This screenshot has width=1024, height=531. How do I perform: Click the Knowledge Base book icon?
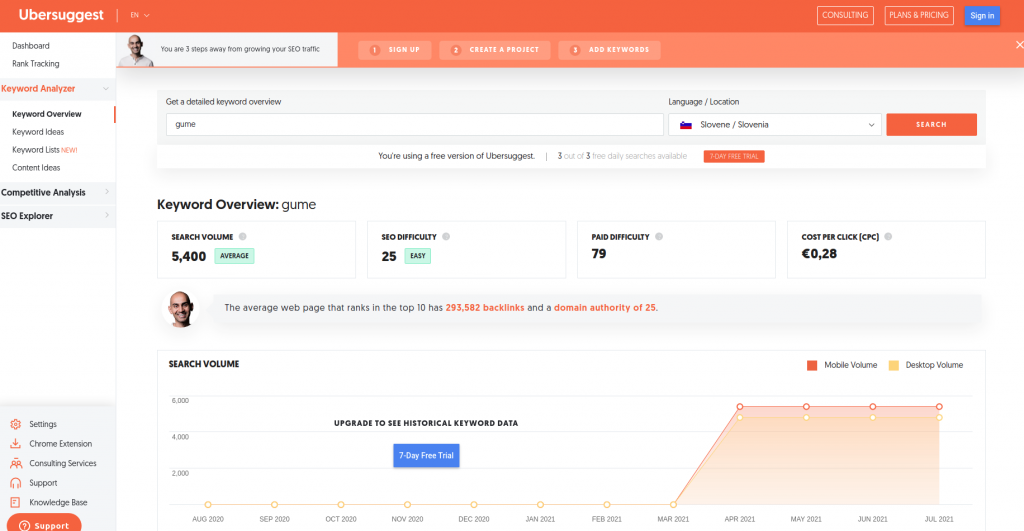pyautogui.click(x=16, y=502)
